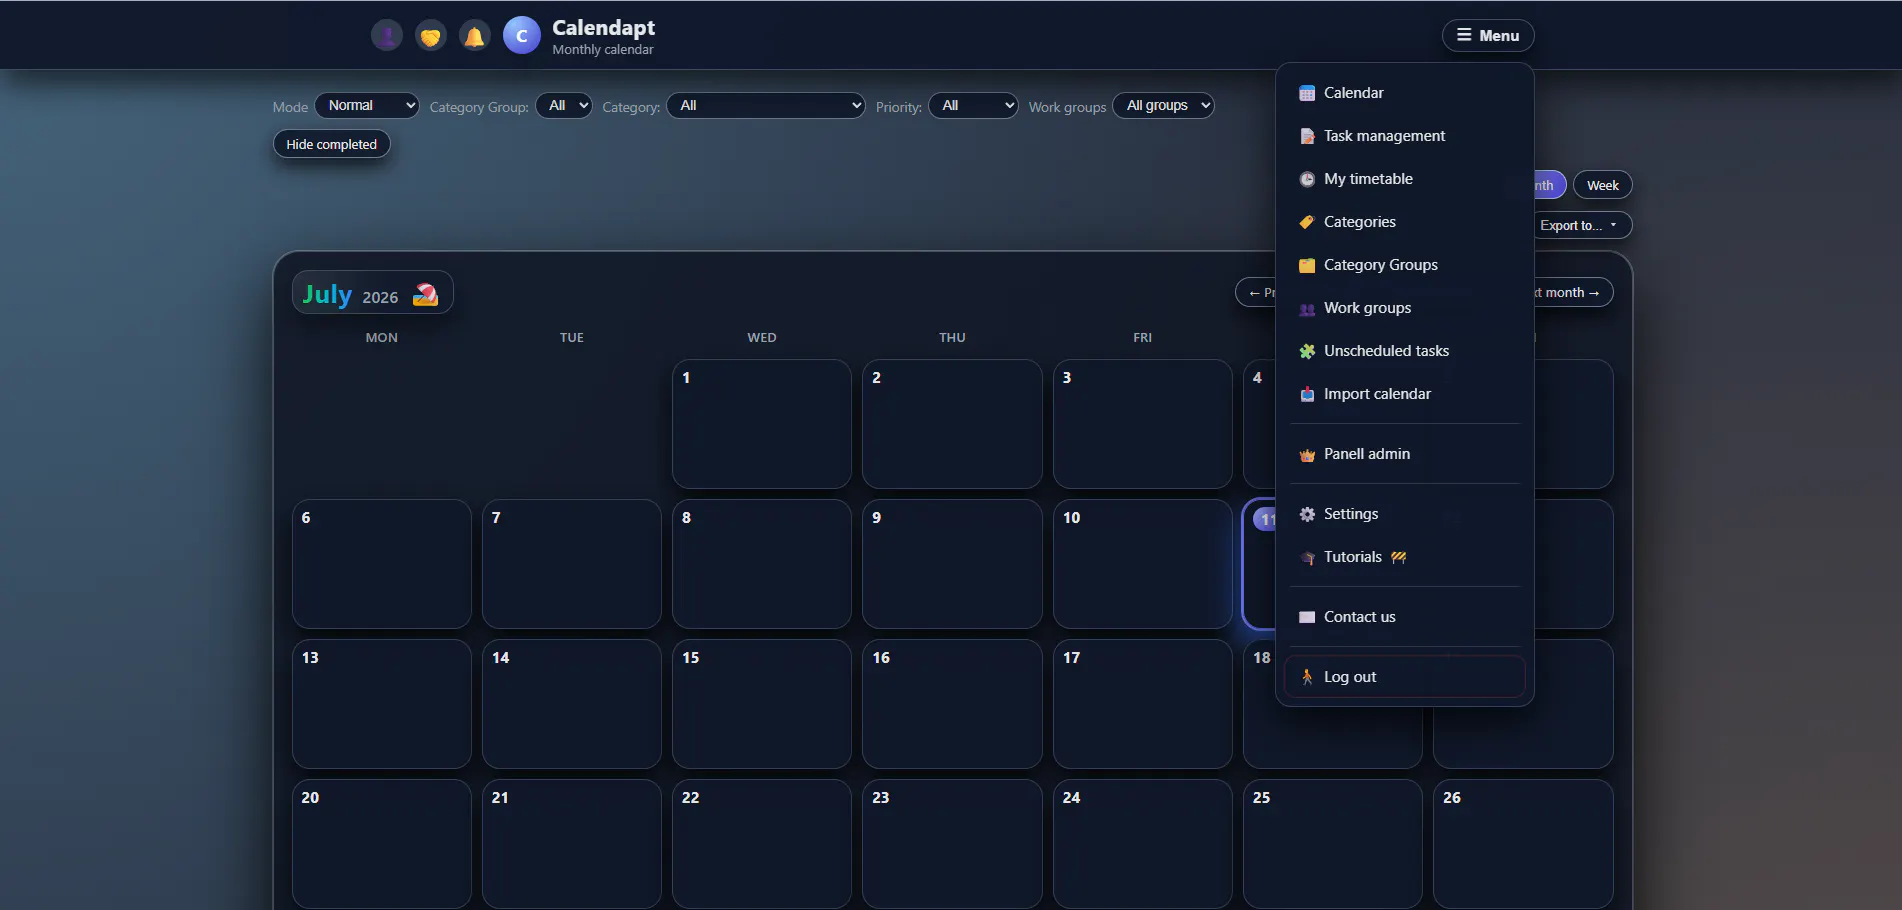Viewport: 1902px width, 910px height.
Task: Select day 13 cell in July
Action: pos(382,704)
